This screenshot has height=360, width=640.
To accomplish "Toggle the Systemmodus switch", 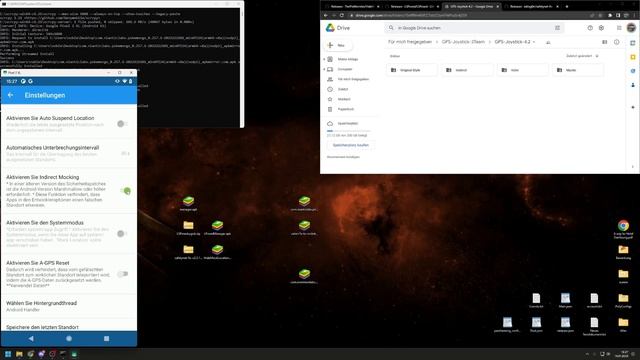I will 122,233.
